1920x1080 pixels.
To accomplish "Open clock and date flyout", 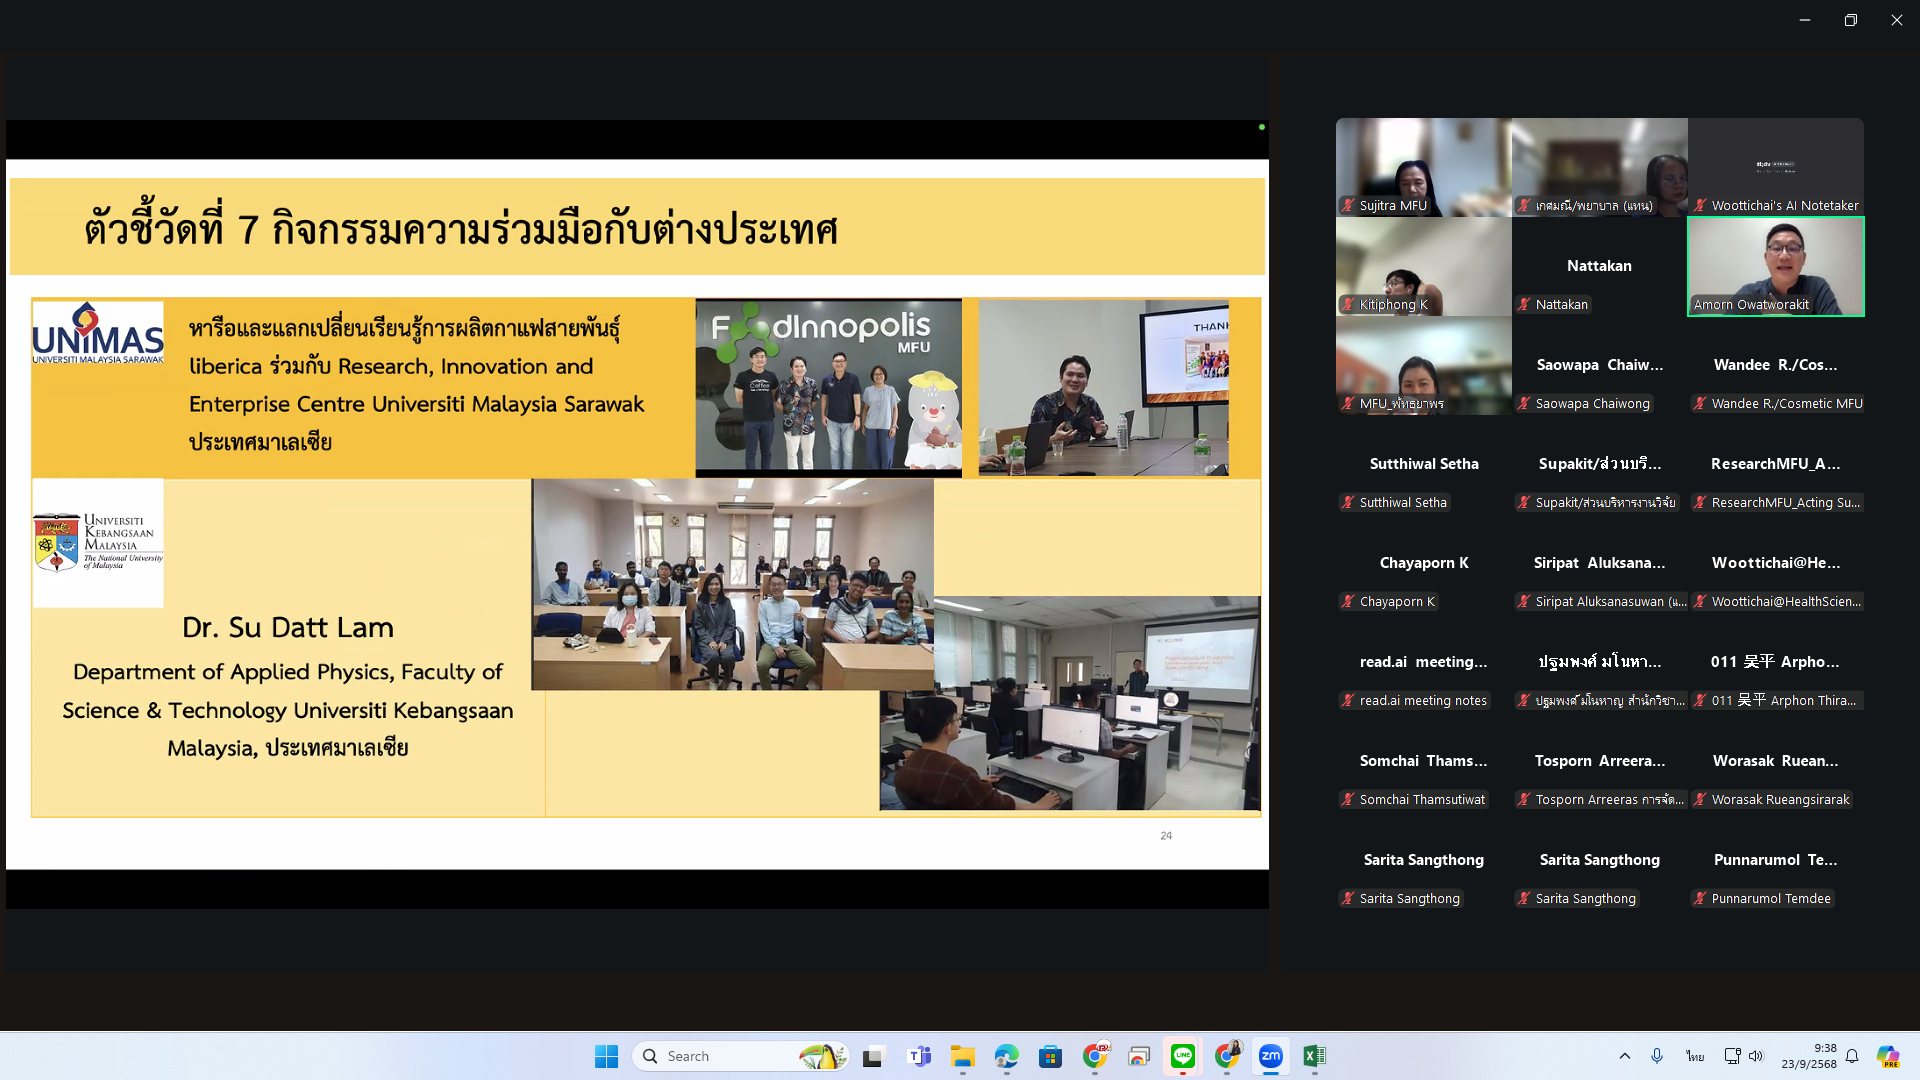I will 1808,1056.
